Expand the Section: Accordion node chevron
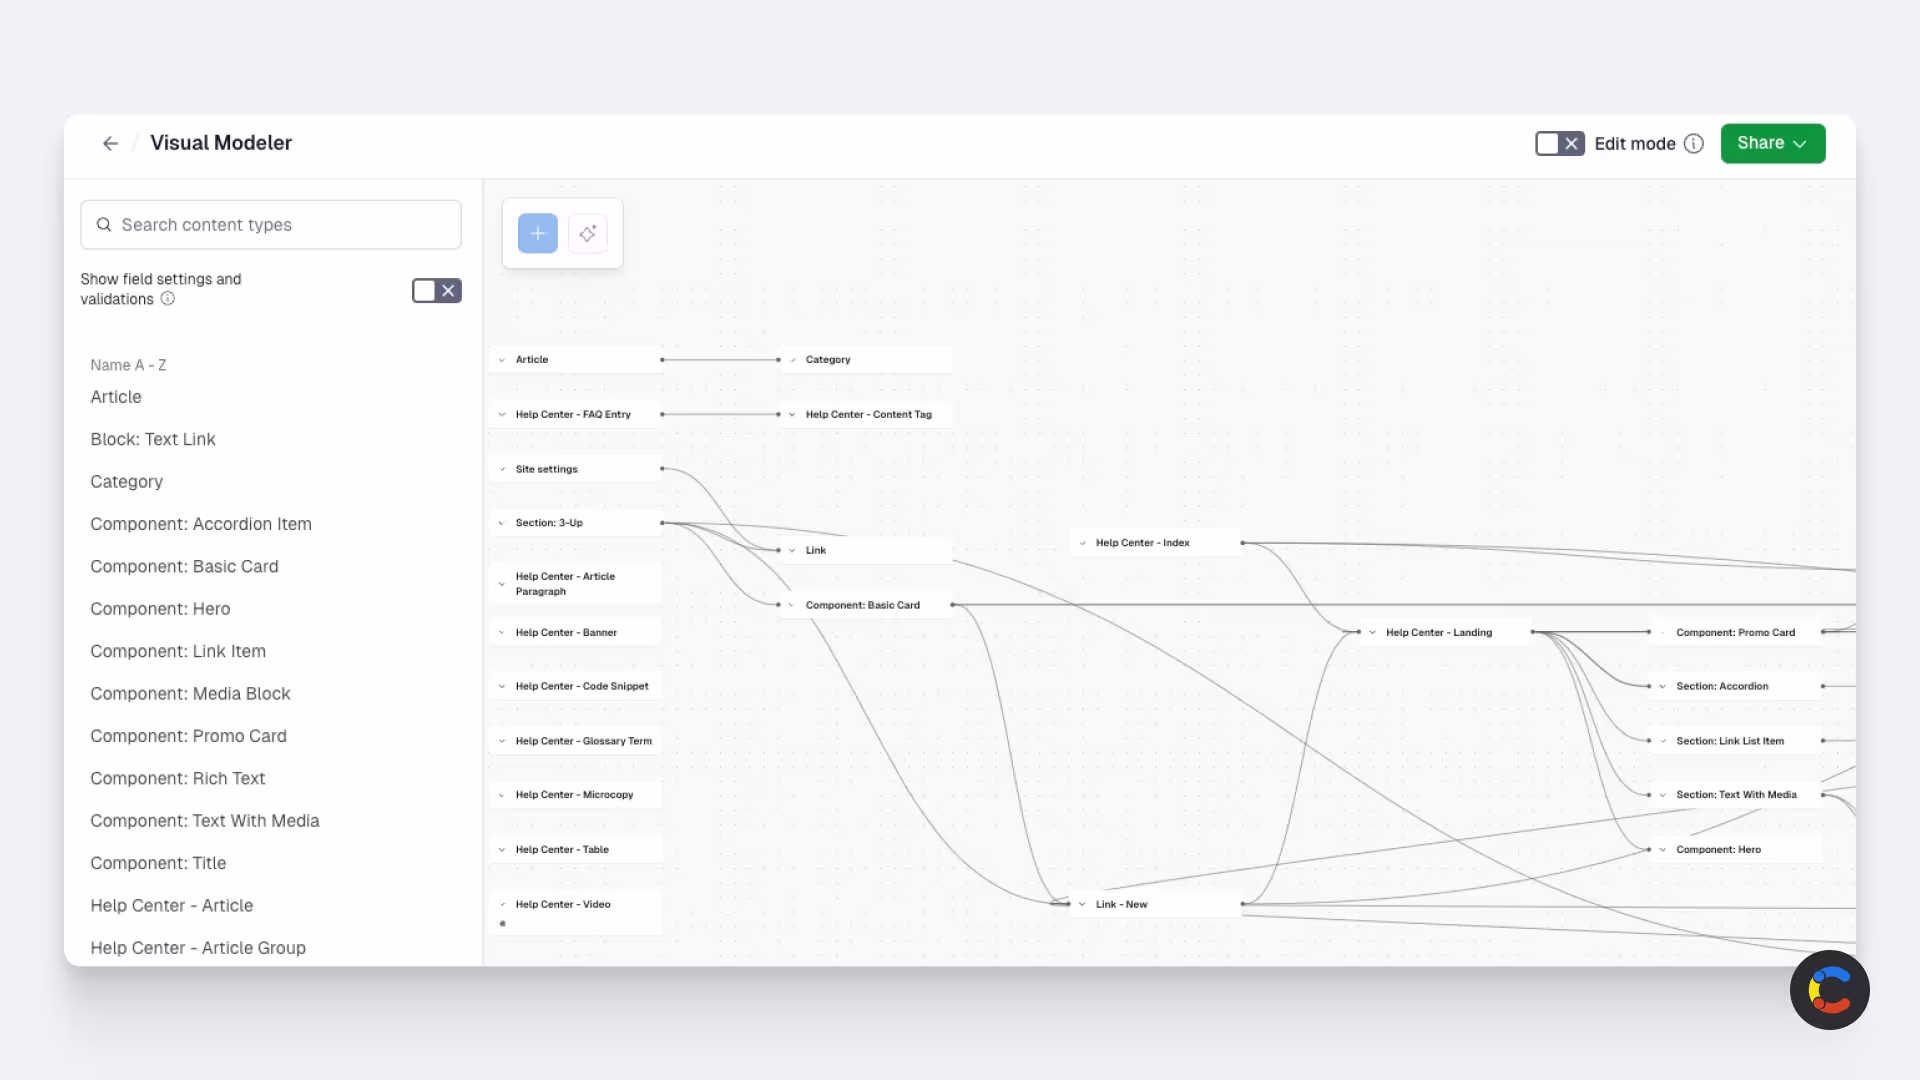This screenshot has height=1080, width=1920. pos(1663,687)
